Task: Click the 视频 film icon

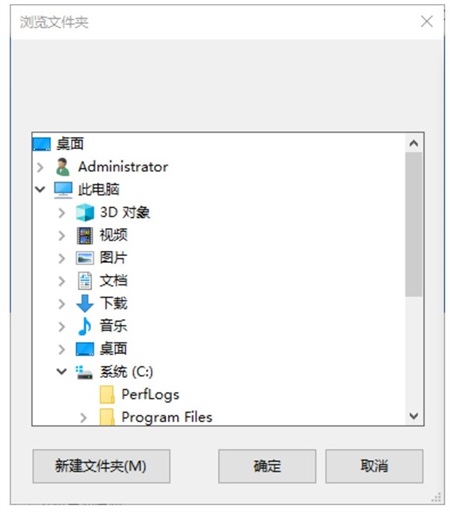Action: (x=85, y=235)
